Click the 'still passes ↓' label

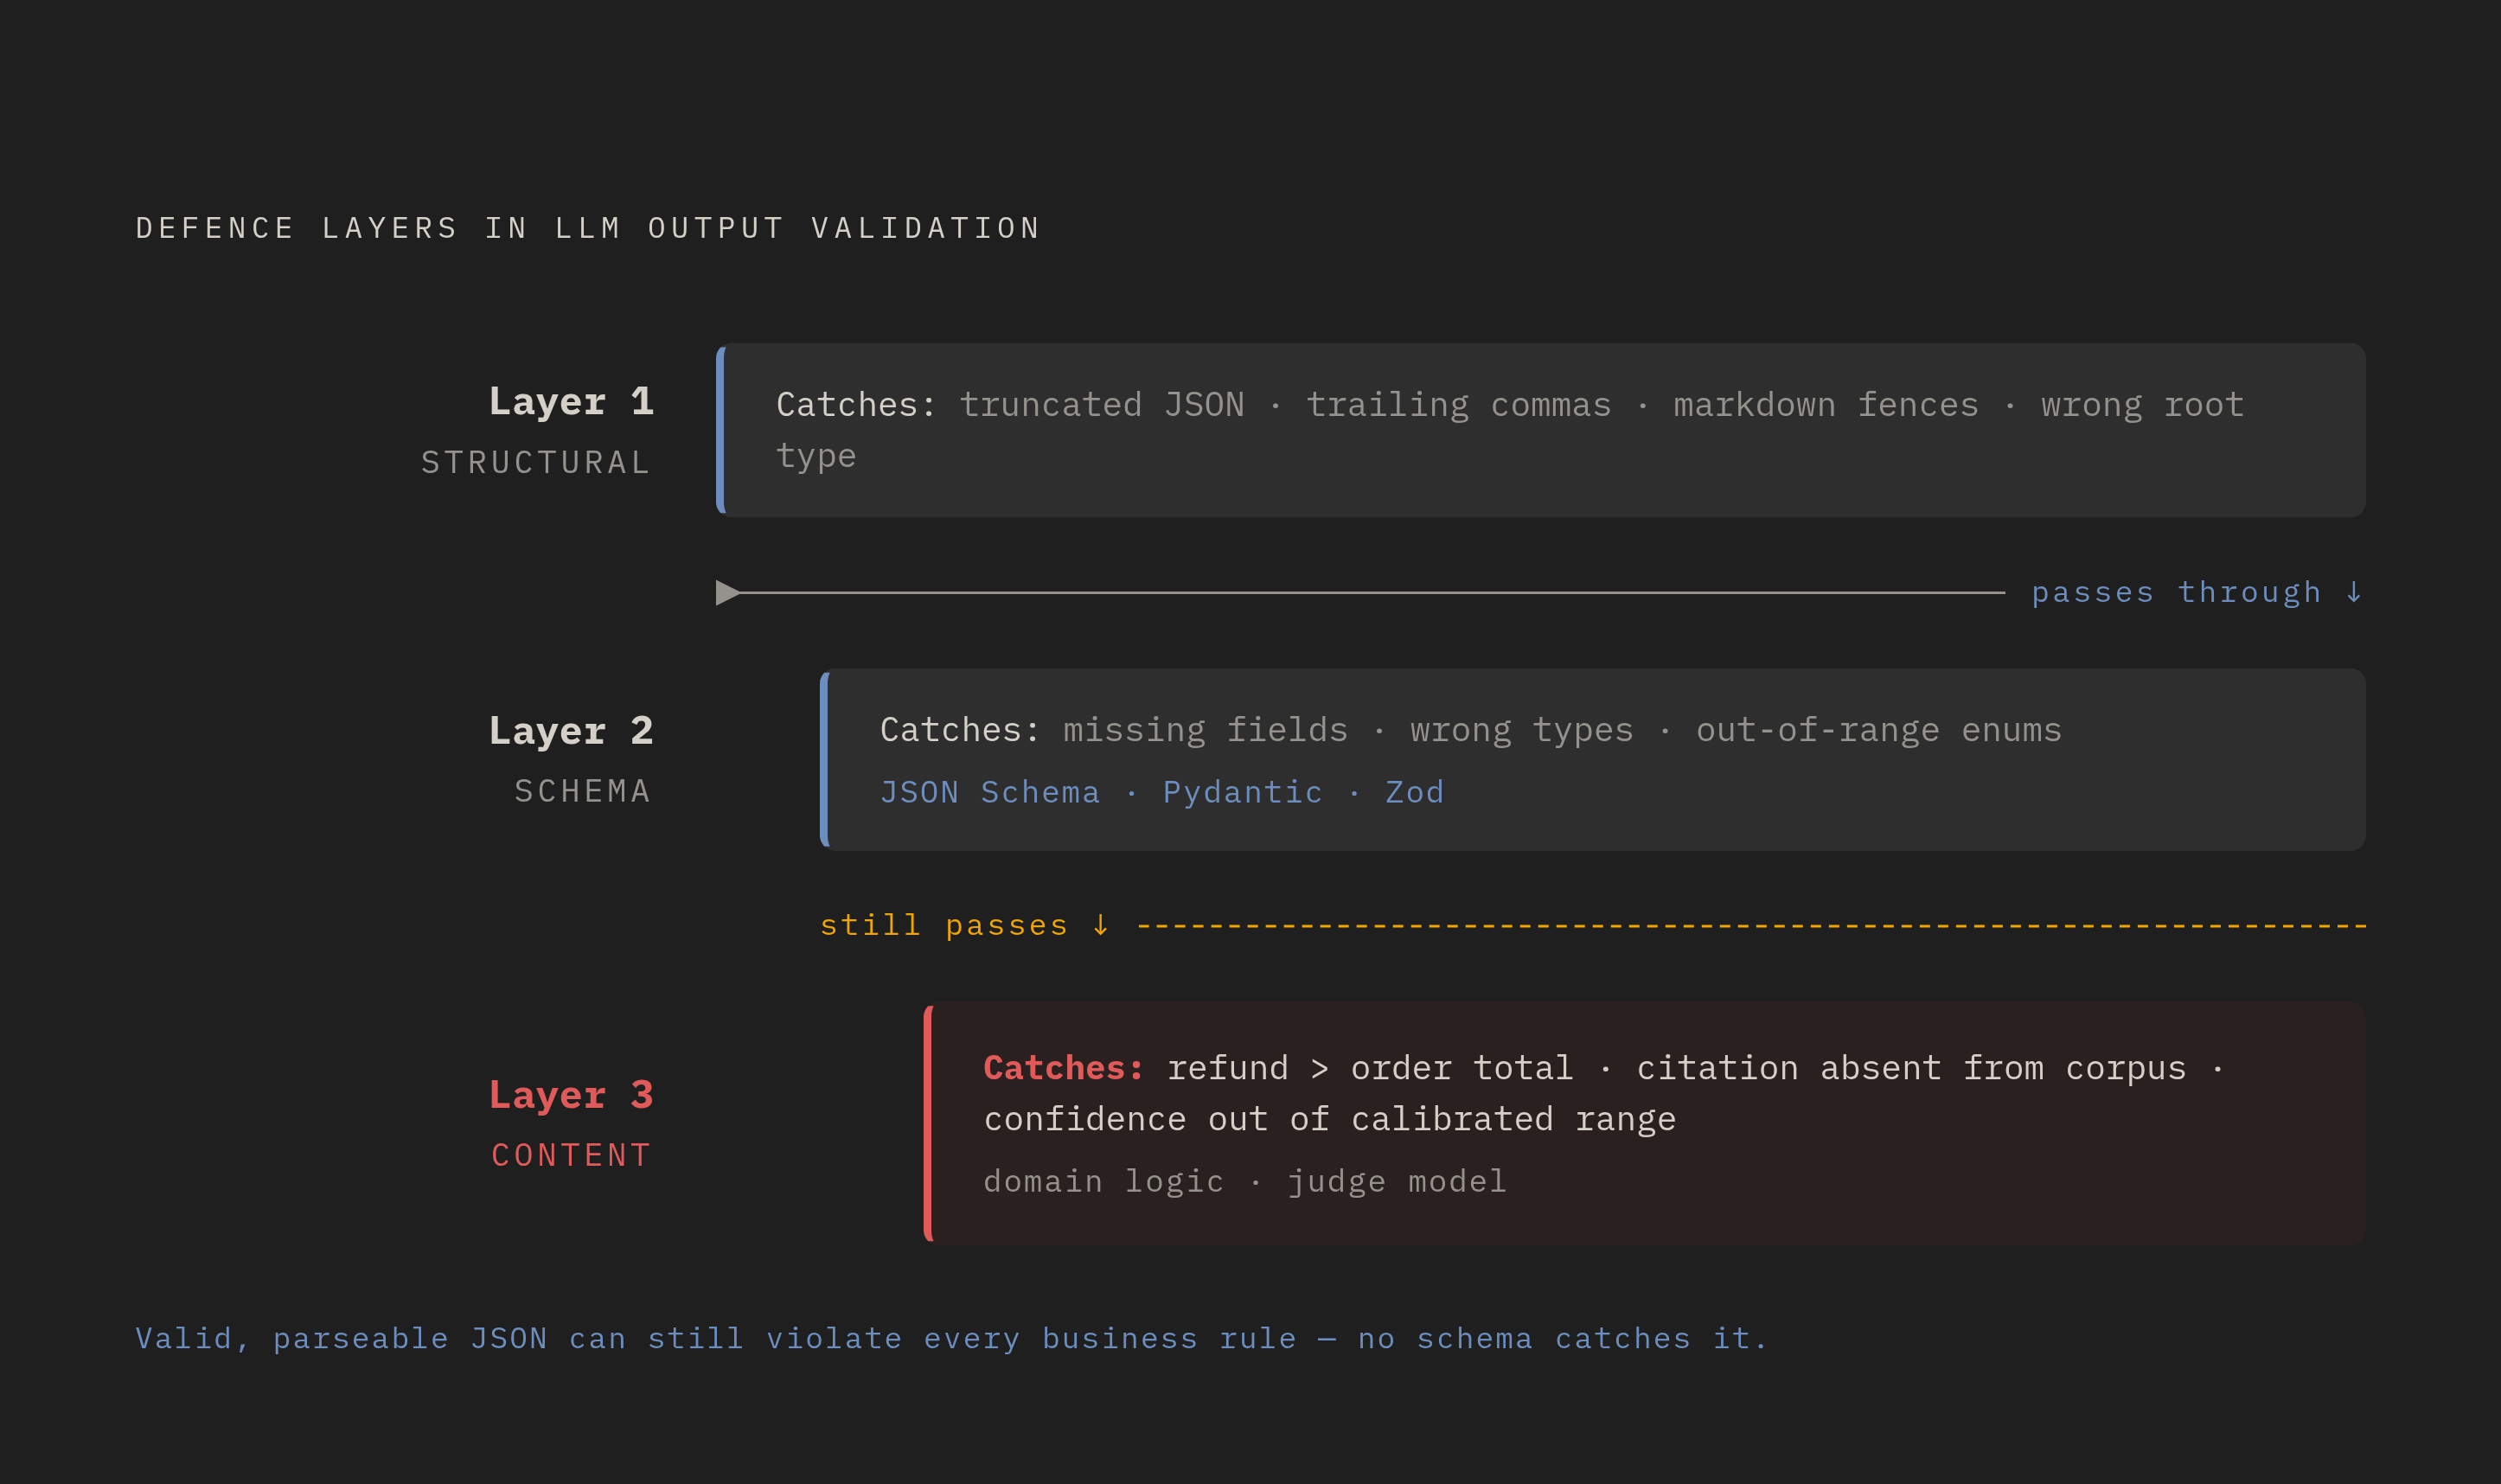pos(965,925)
